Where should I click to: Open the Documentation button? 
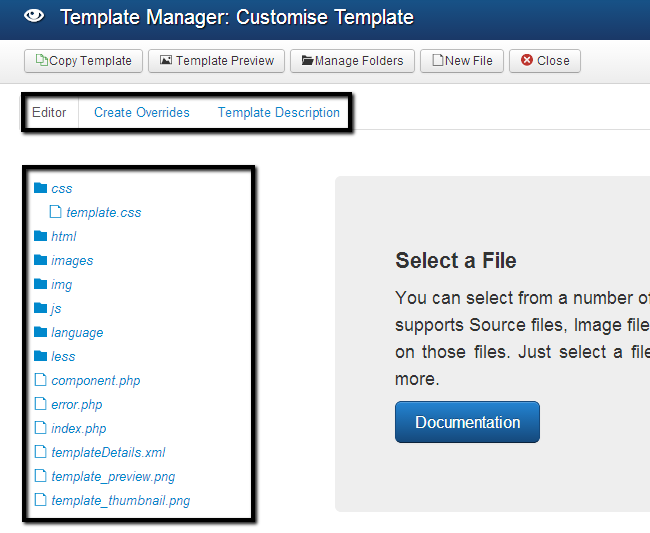[x=467, y=422]
